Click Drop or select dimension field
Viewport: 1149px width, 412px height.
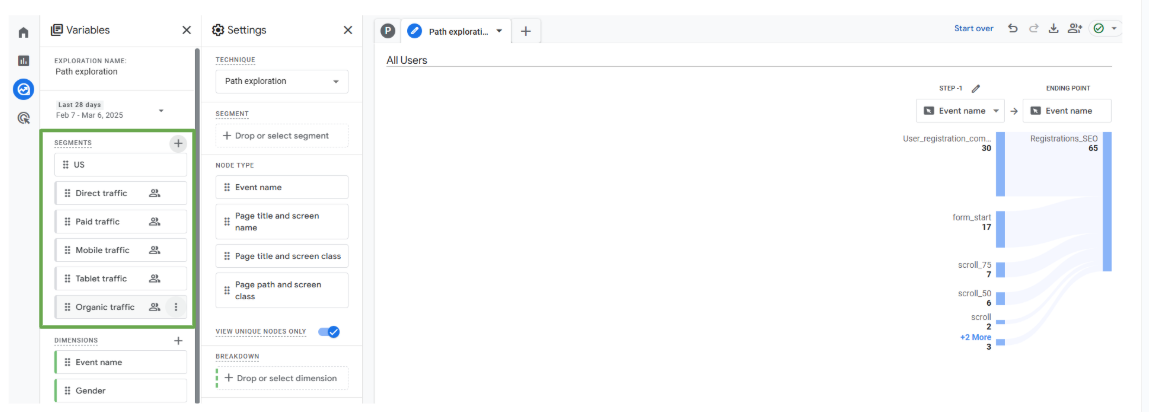pos(282,378)
